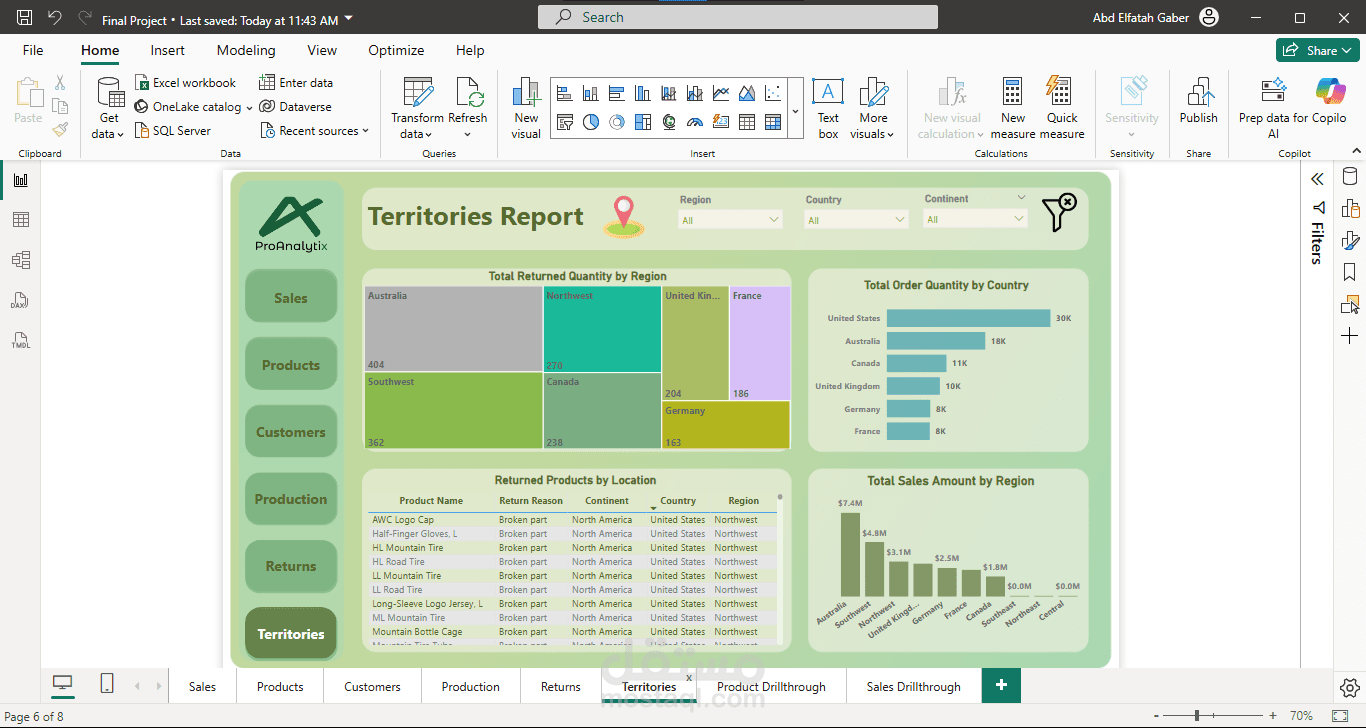This screenshot has height=728, width=1366.
Task: Click the Sales navigation button
Action: point(291,298)
